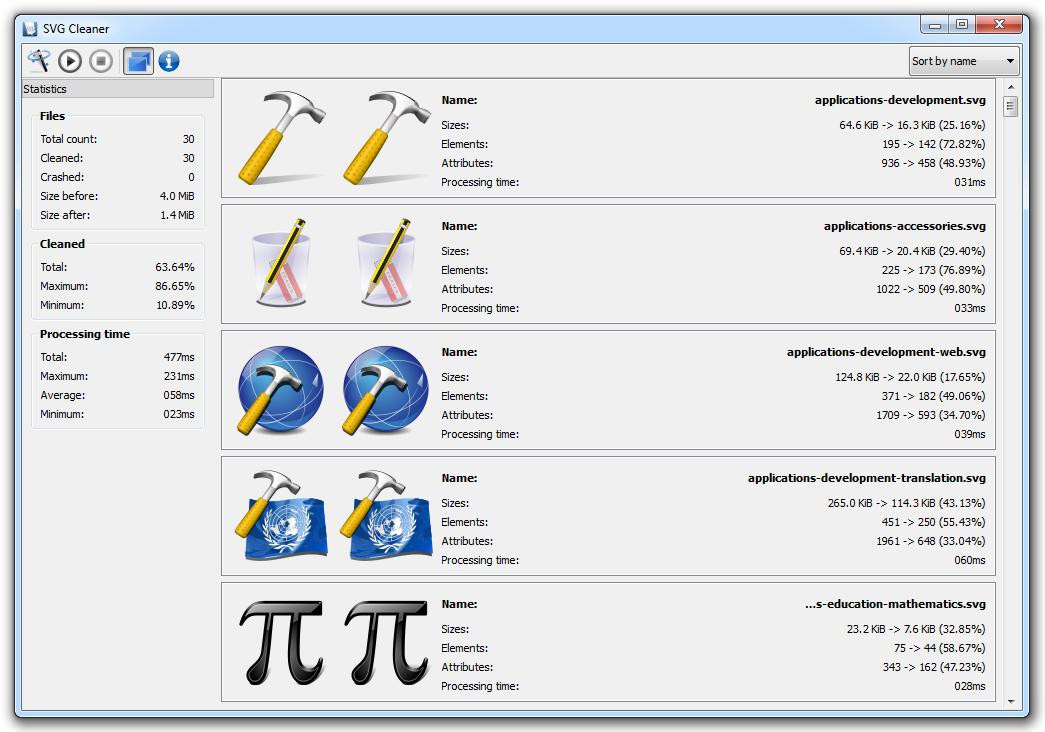Click size value 265.0 KiB -> 114.3 KiB (43.13%)
This screenshot has height=732, width=1045.
click(x=906, y=503)
